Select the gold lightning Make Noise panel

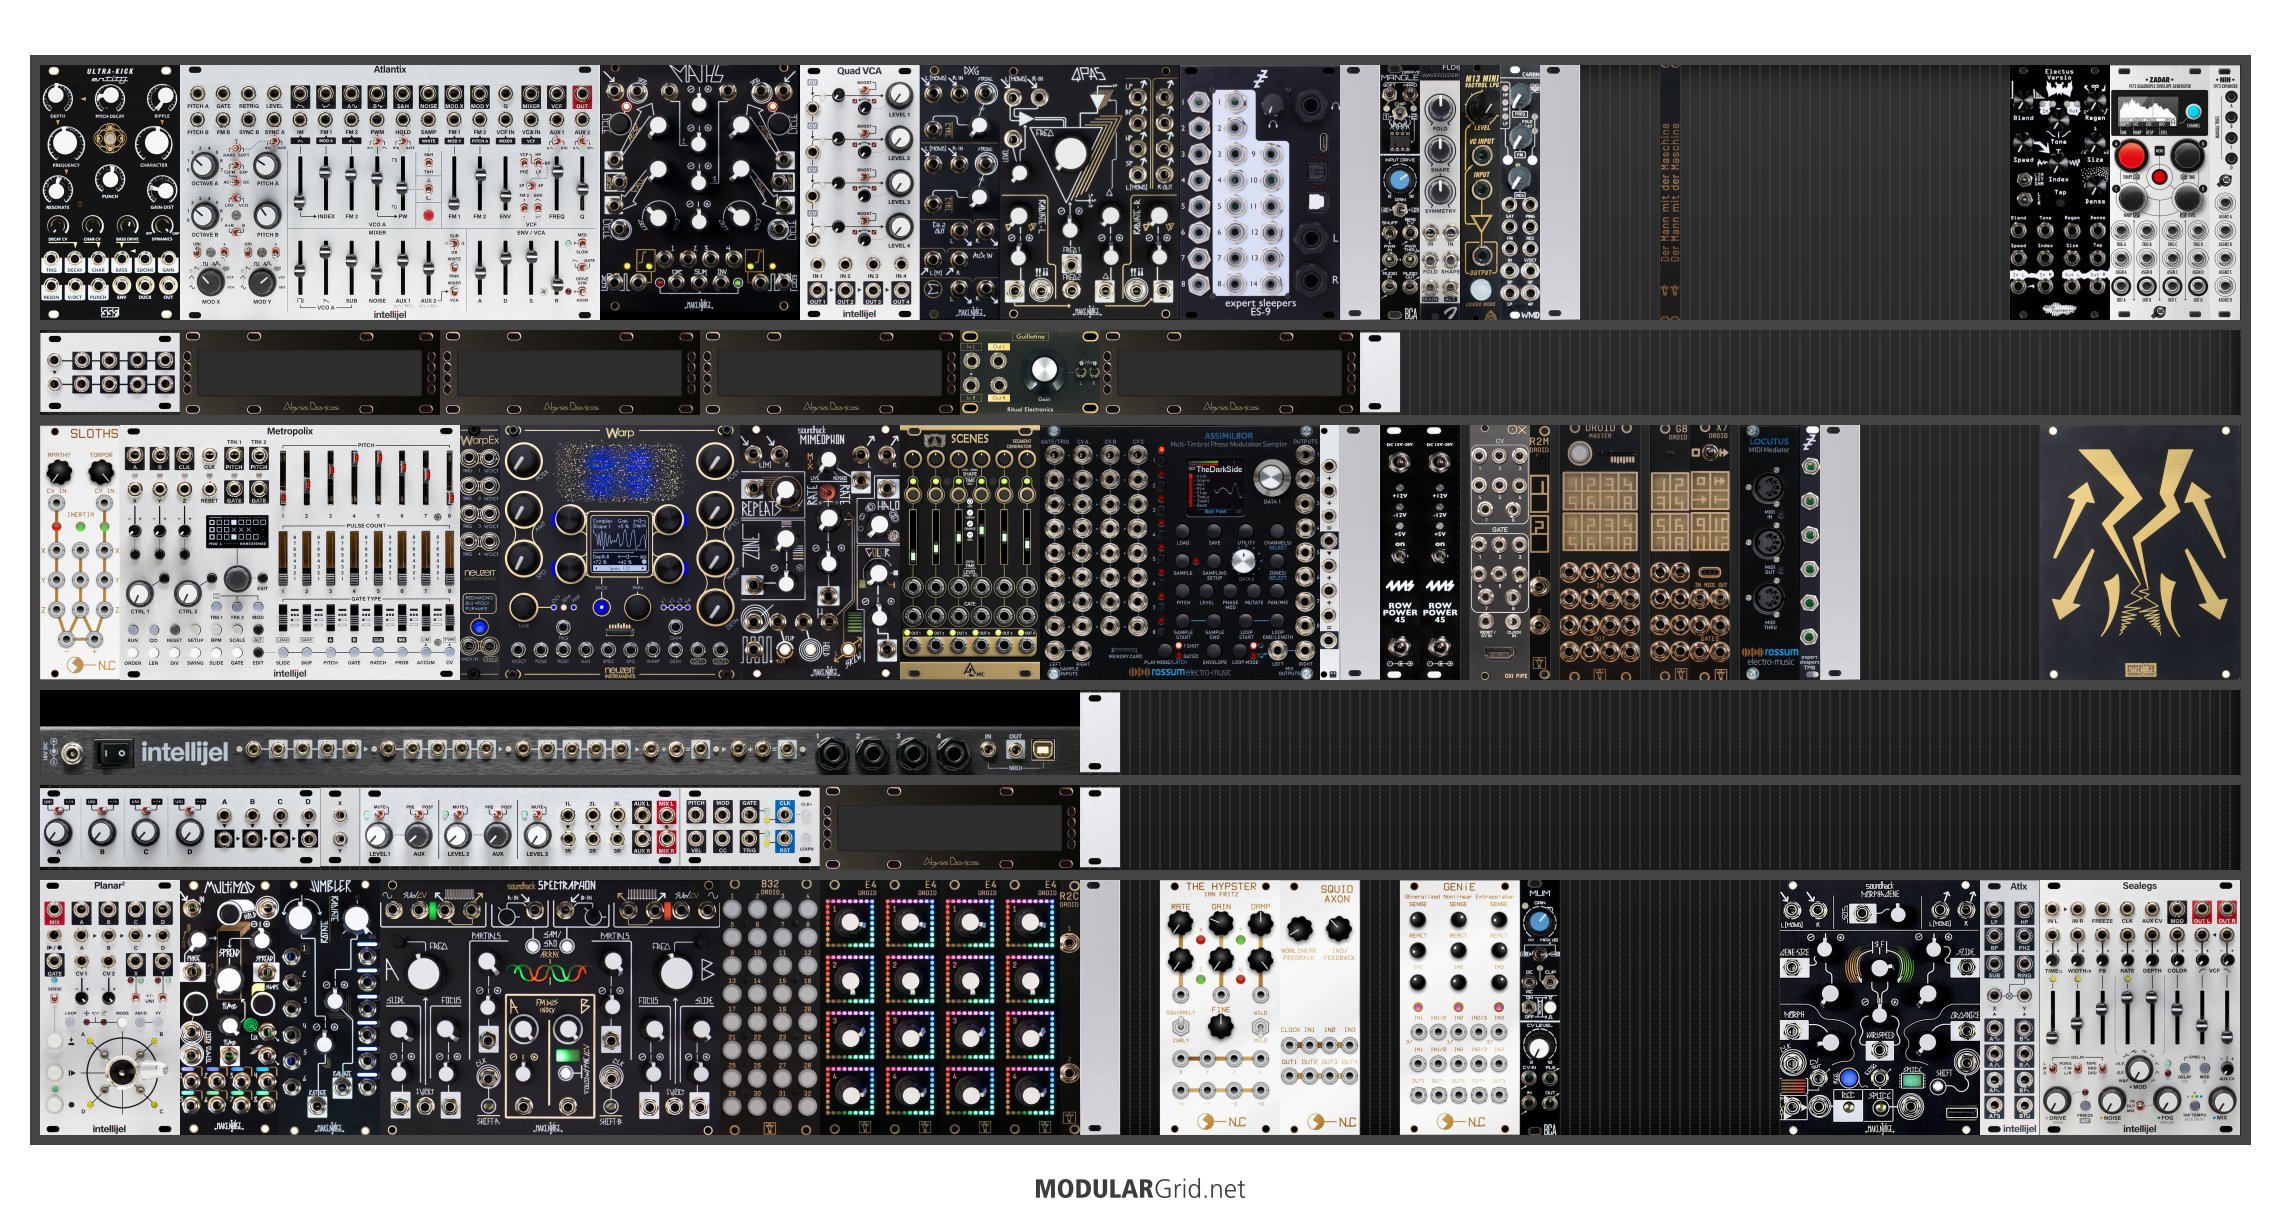point(2140,552)
